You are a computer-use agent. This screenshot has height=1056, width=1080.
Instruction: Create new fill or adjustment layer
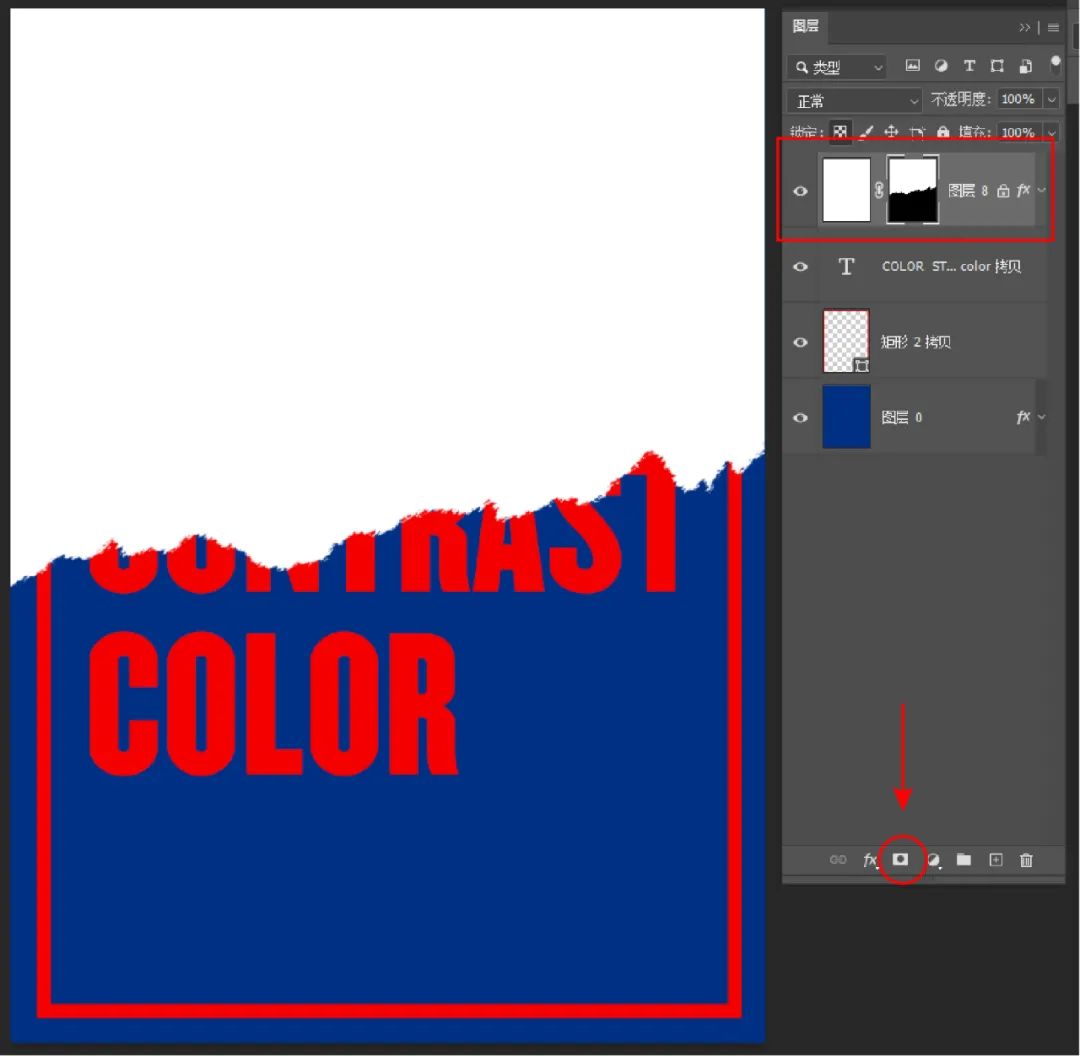click(933, 860)
